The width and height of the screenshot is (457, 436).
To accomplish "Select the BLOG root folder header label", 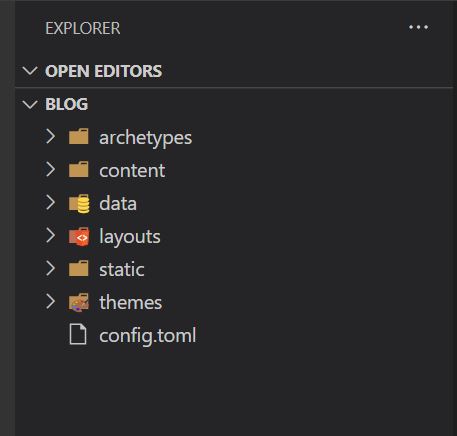I will coord(67,104).
